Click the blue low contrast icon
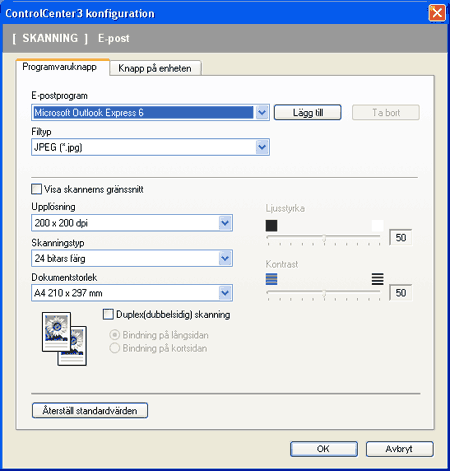The height and width of the screenshot is (471, 450). (271, 279)
